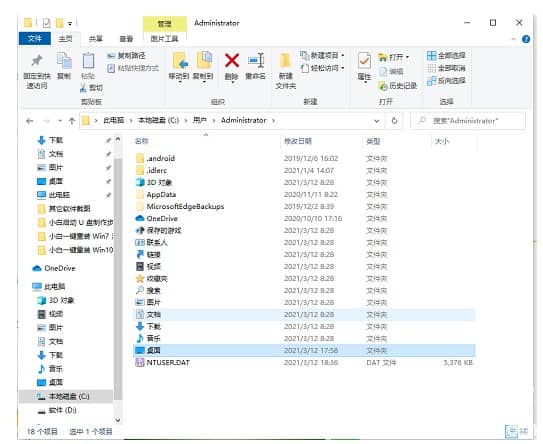Open the File menu tab

point(35,38)
